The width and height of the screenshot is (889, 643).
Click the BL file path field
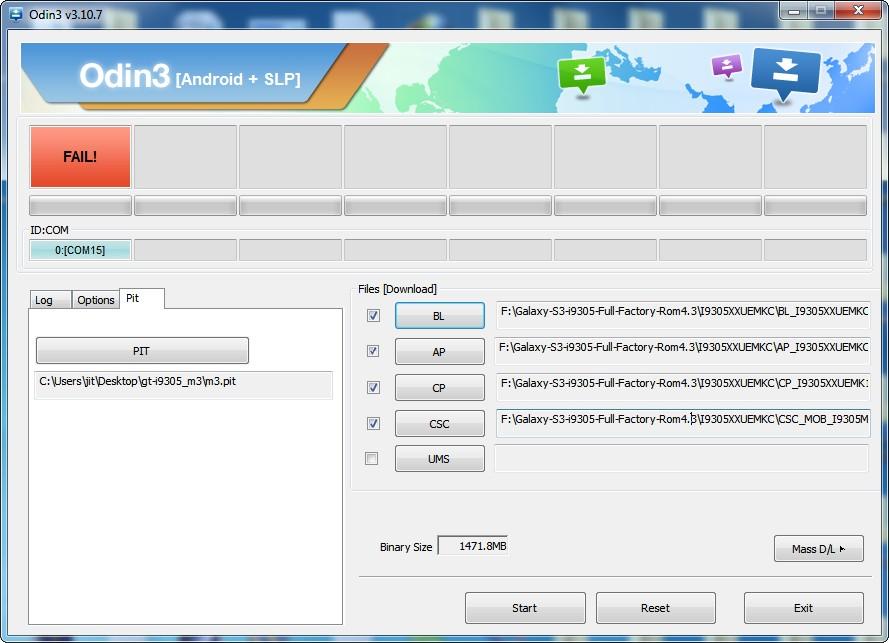[x=683, y=315]
